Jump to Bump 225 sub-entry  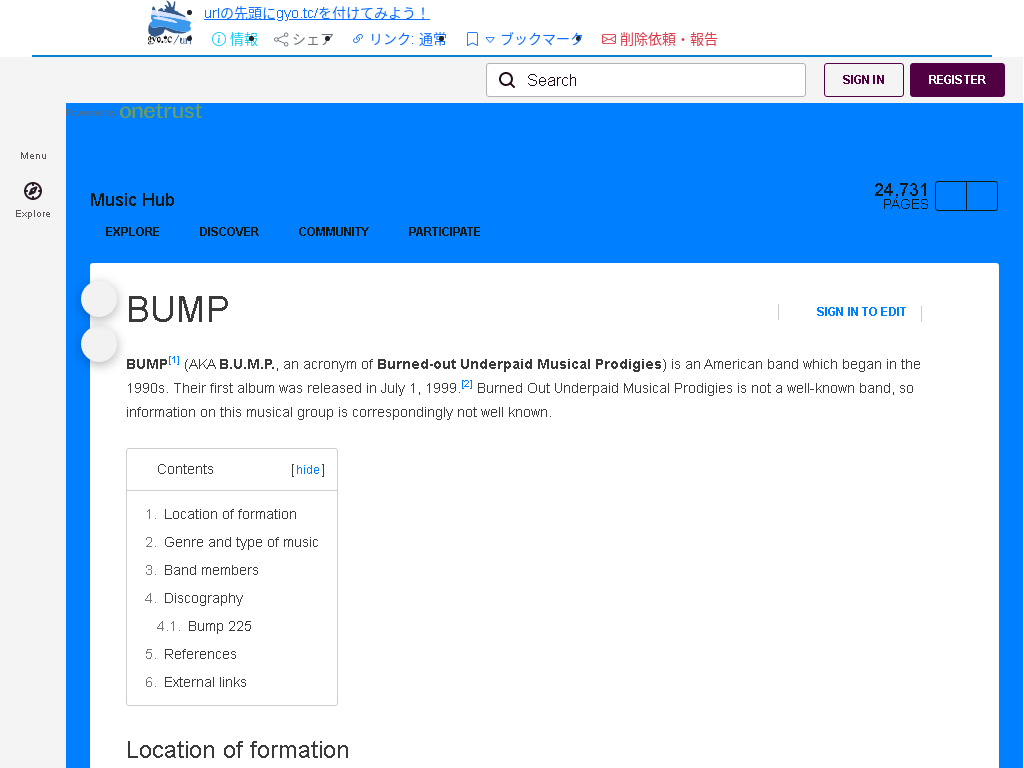point(219,626)
